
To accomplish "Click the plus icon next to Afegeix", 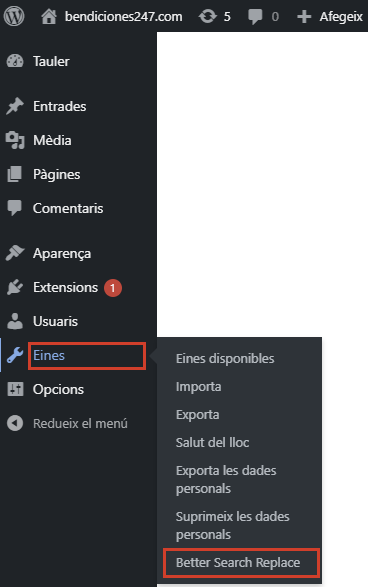I will click(304, 17).
